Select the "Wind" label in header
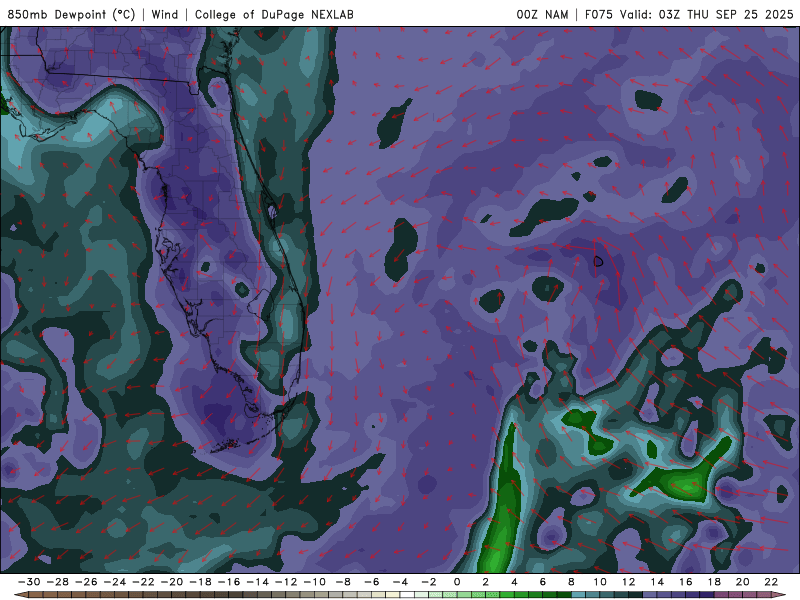 [x=165, y=14]
